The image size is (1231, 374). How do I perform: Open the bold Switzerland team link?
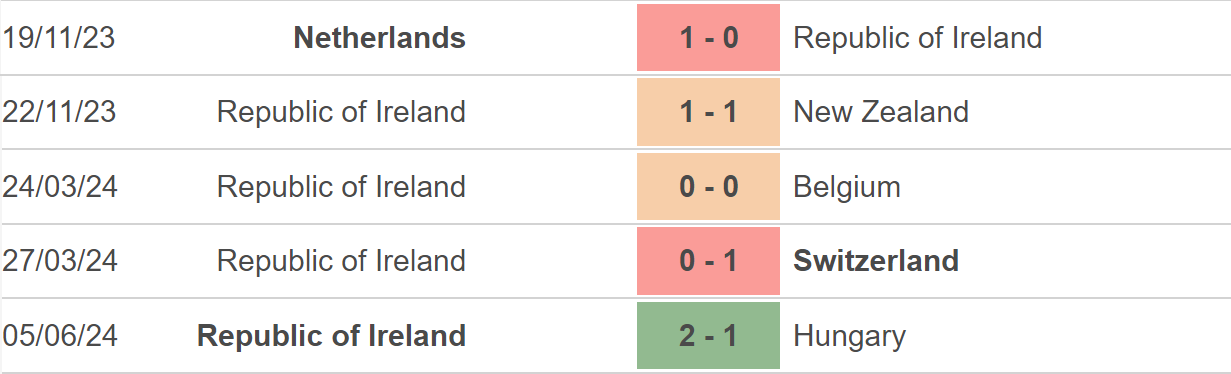pyautogui.click(x=876, y=261)
